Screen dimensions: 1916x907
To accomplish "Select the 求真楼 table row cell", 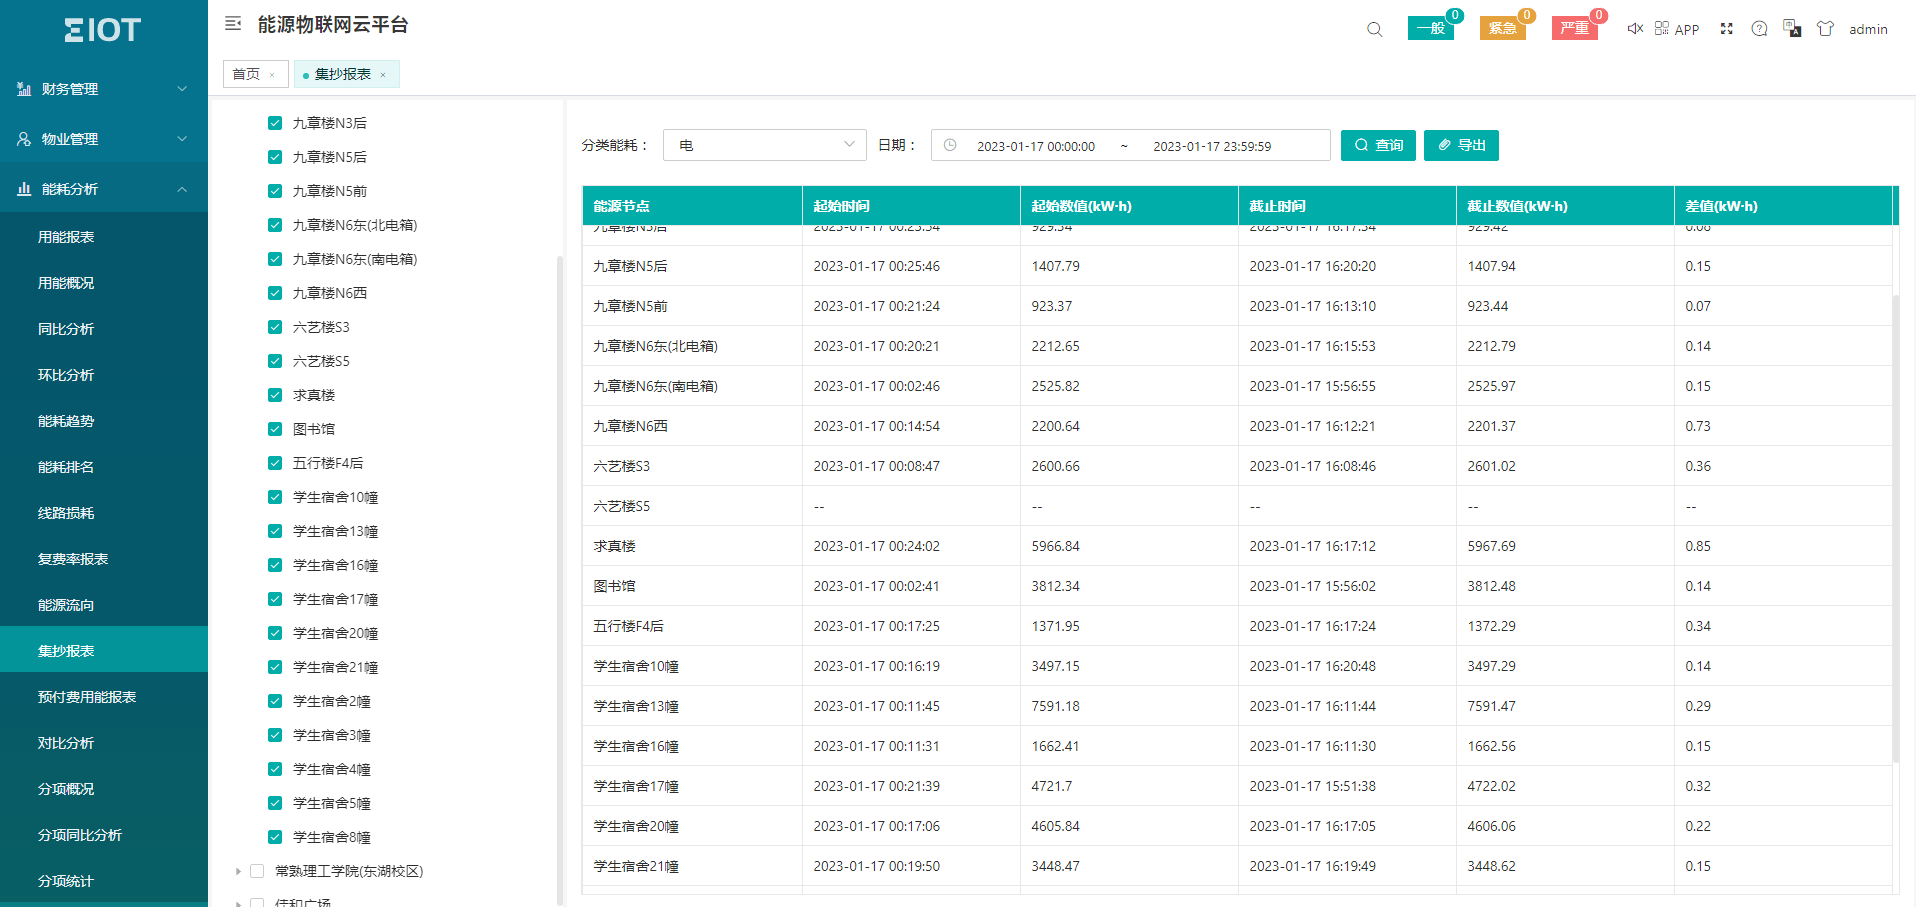I will tap(692, 546).
